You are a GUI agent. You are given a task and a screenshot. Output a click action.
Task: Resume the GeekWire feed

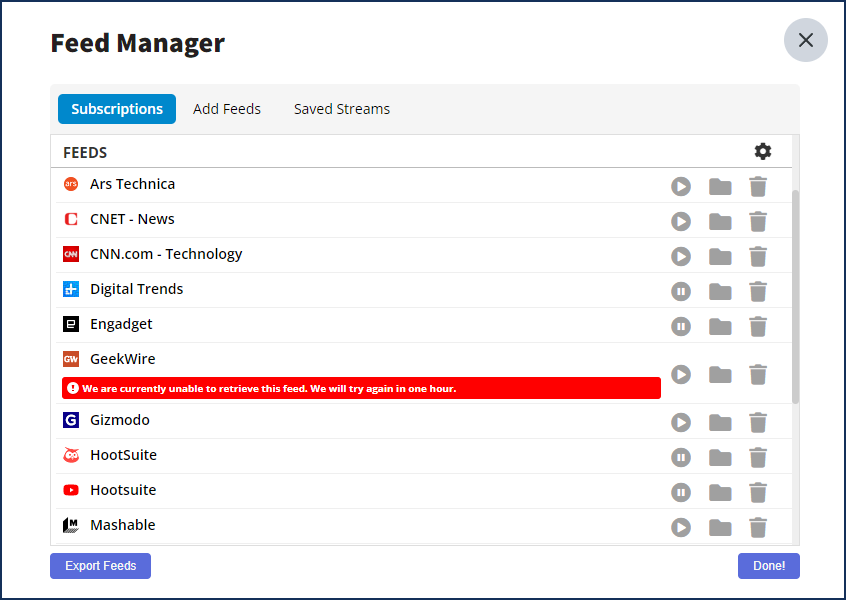(x=681, y=374)
